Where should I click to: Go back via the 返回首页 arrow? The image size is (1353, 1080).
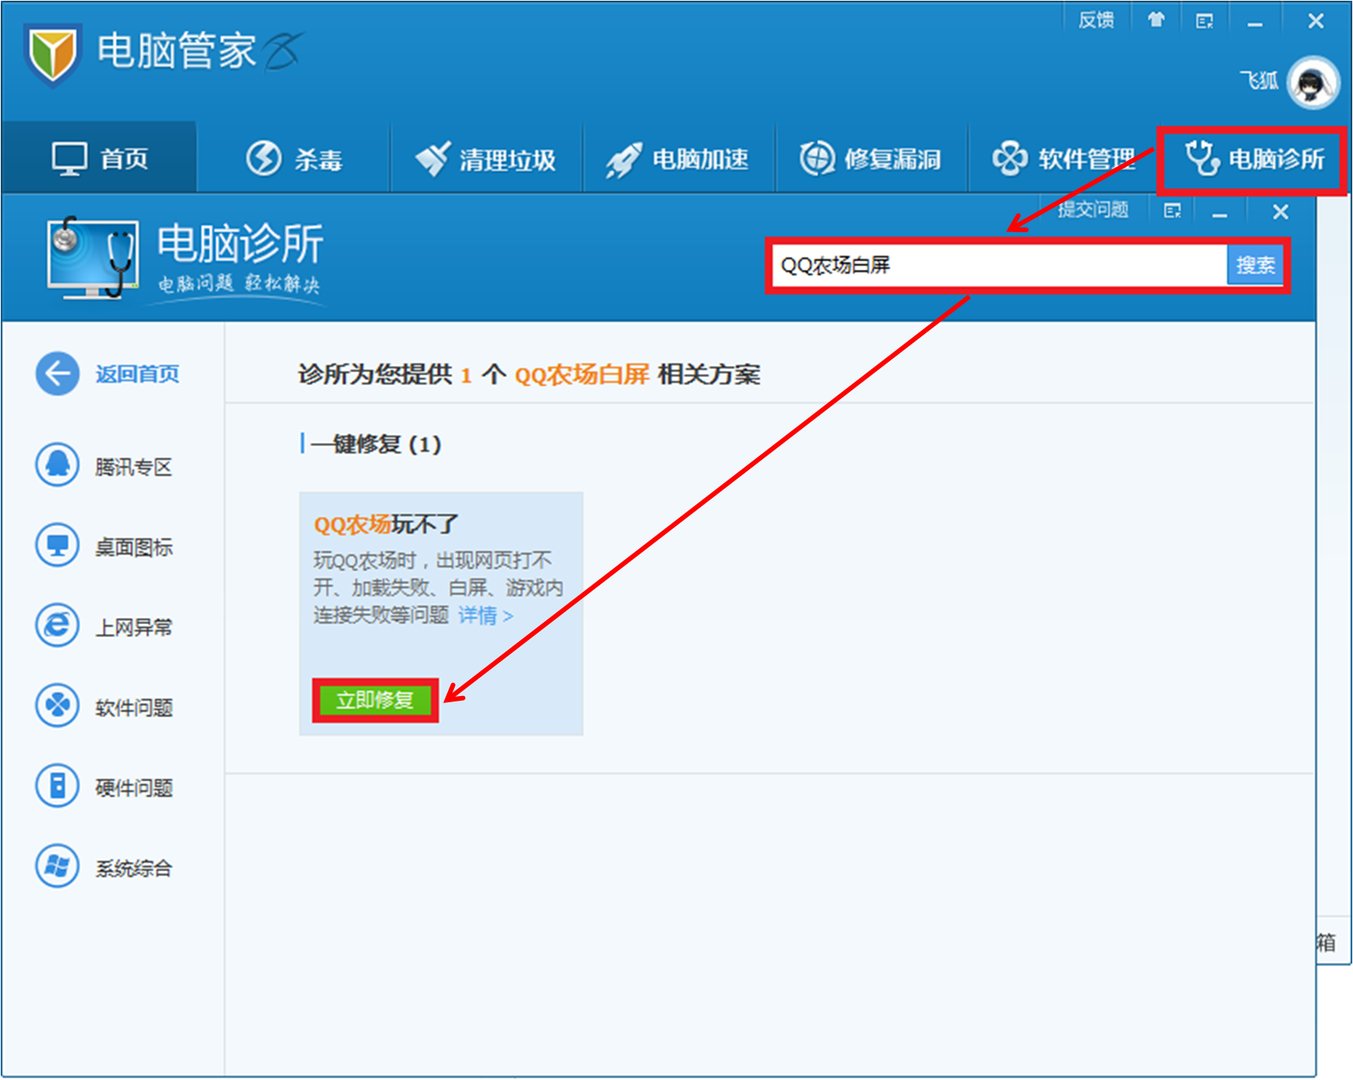click(57, 374)
